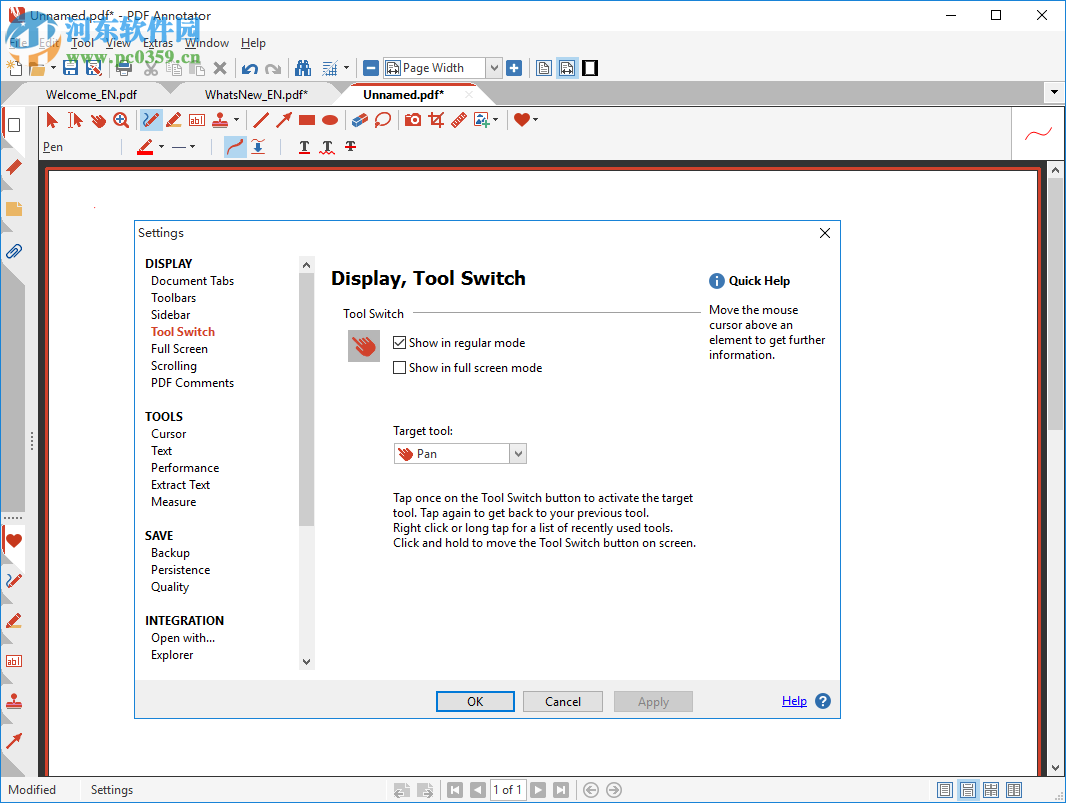Select the Pen annotation tool
Screen dimensions: 1066x803
click(152, 119)
